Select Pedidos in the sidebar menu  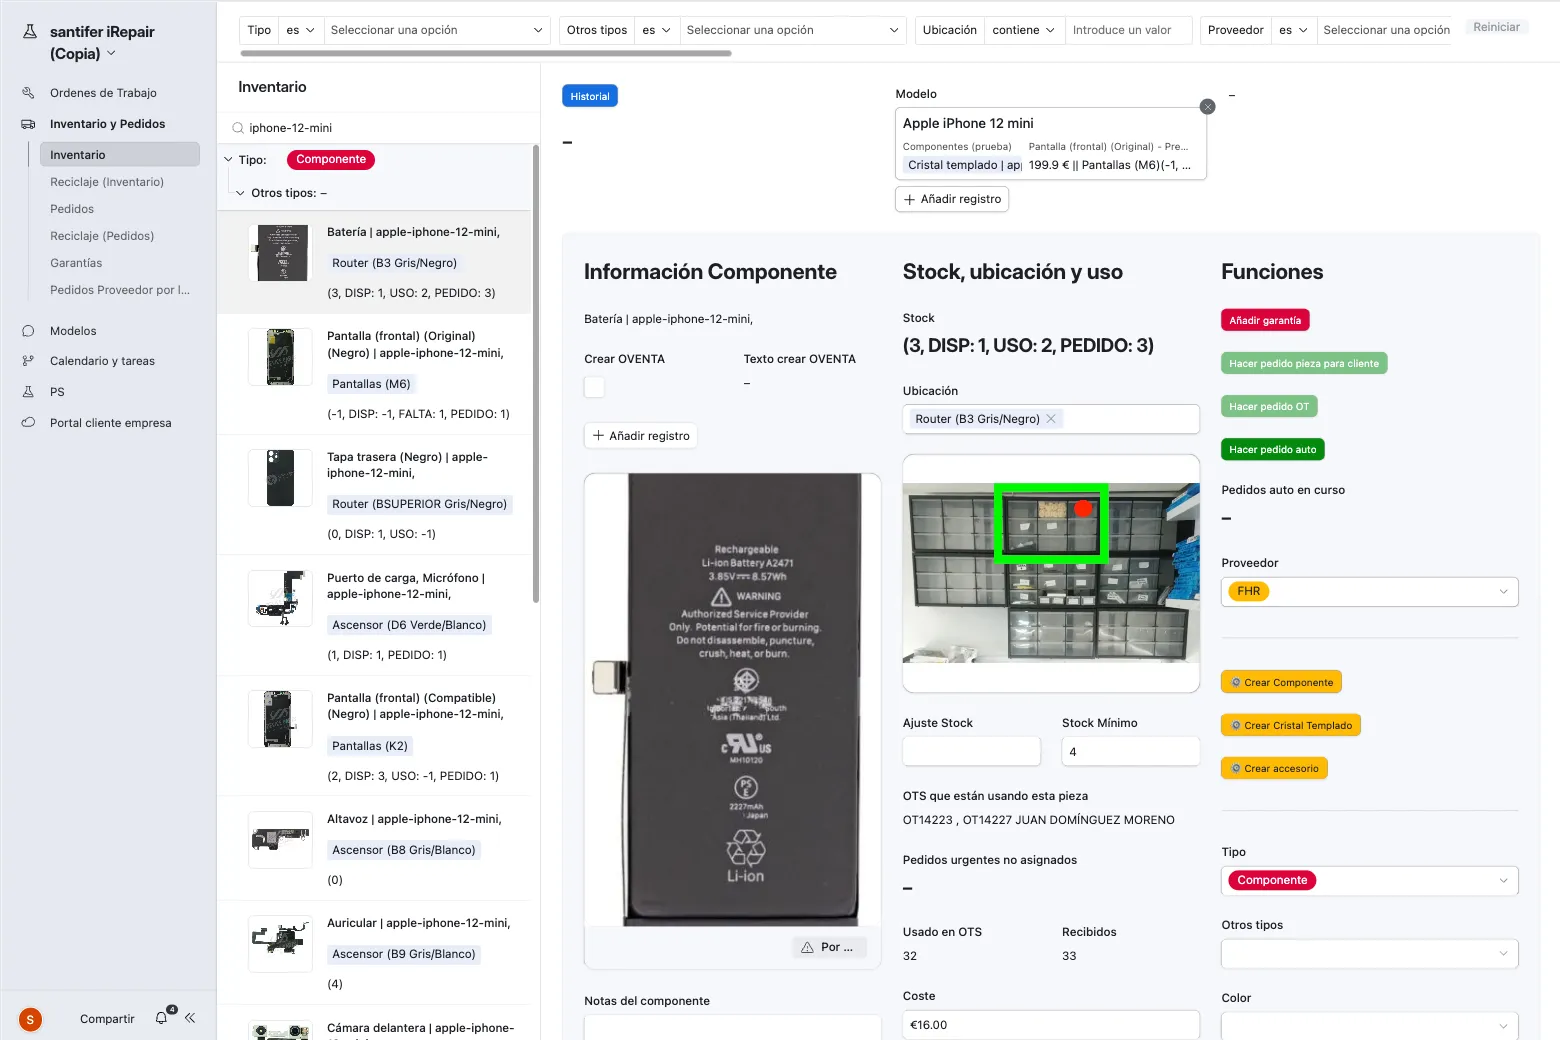click(x=71, y=208)
